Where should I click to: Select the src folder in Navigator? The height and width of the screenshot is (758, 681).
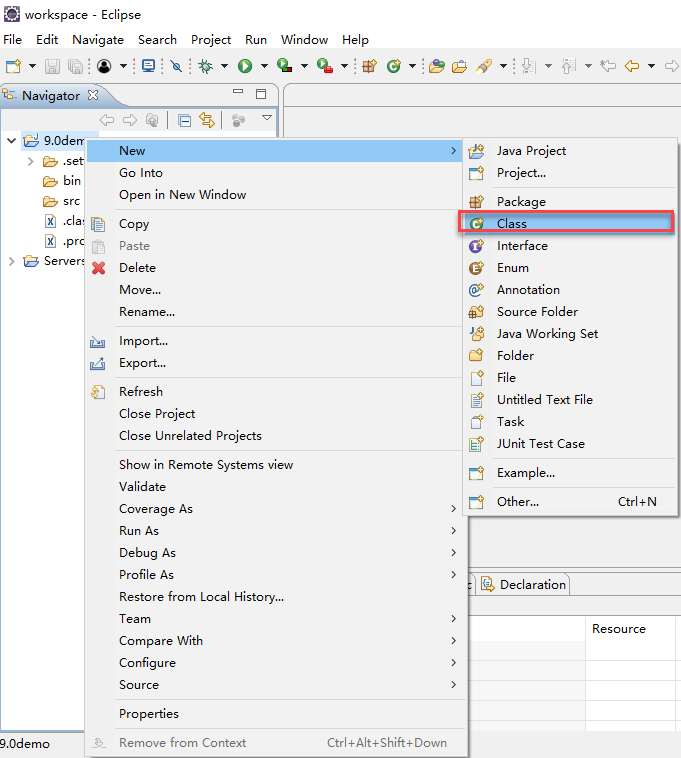tap(71, 201)
